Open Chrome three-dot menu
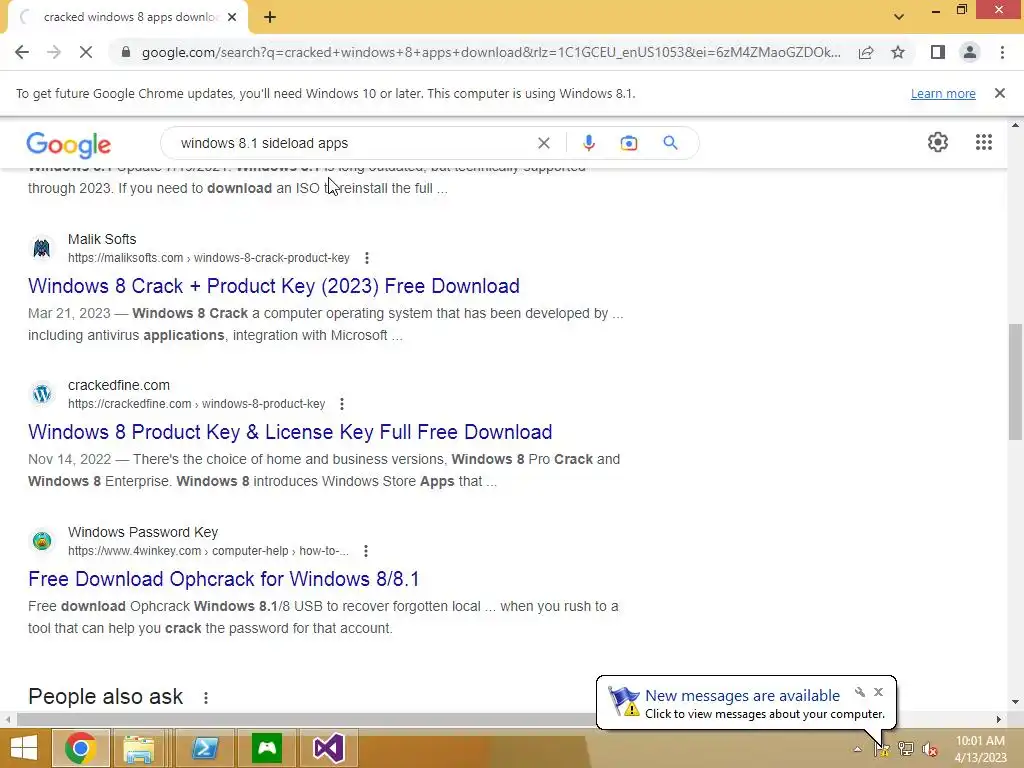This screenshot has width=1024, height=768. 1002,52
